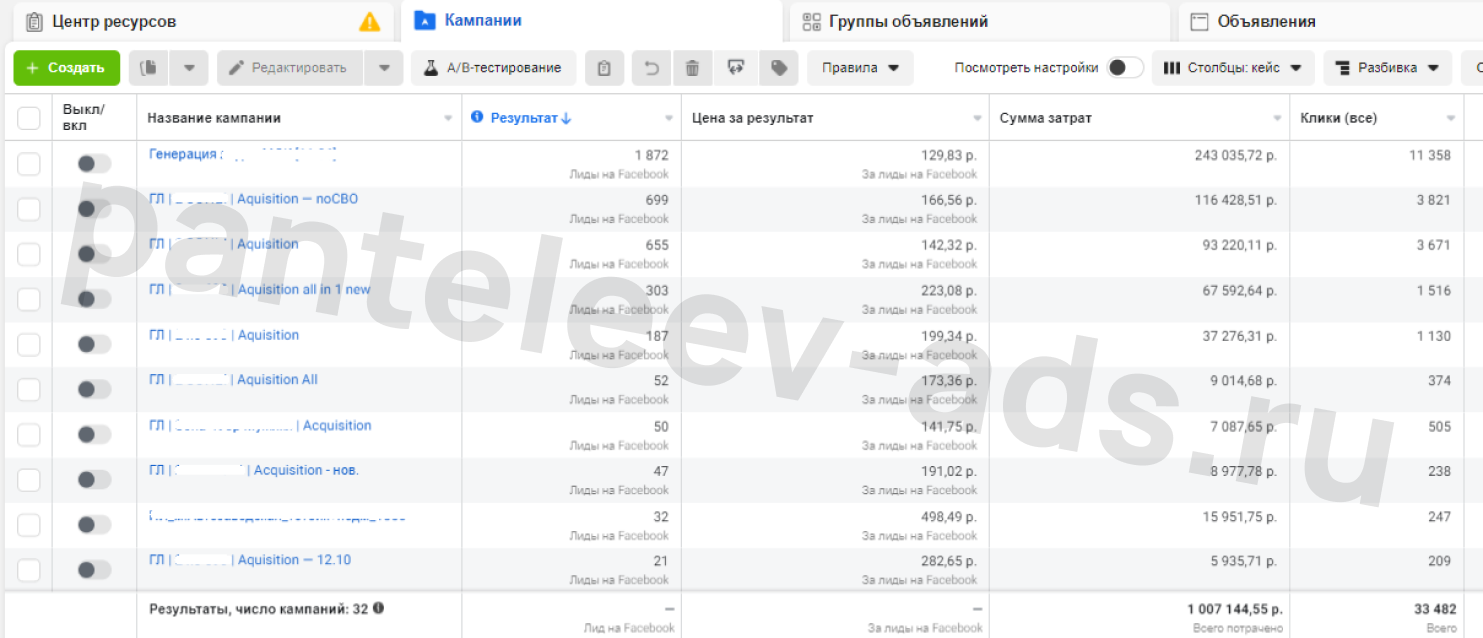
Task: Expand the dropdown arrow beside Редактировать
Action: pos(384,68)
